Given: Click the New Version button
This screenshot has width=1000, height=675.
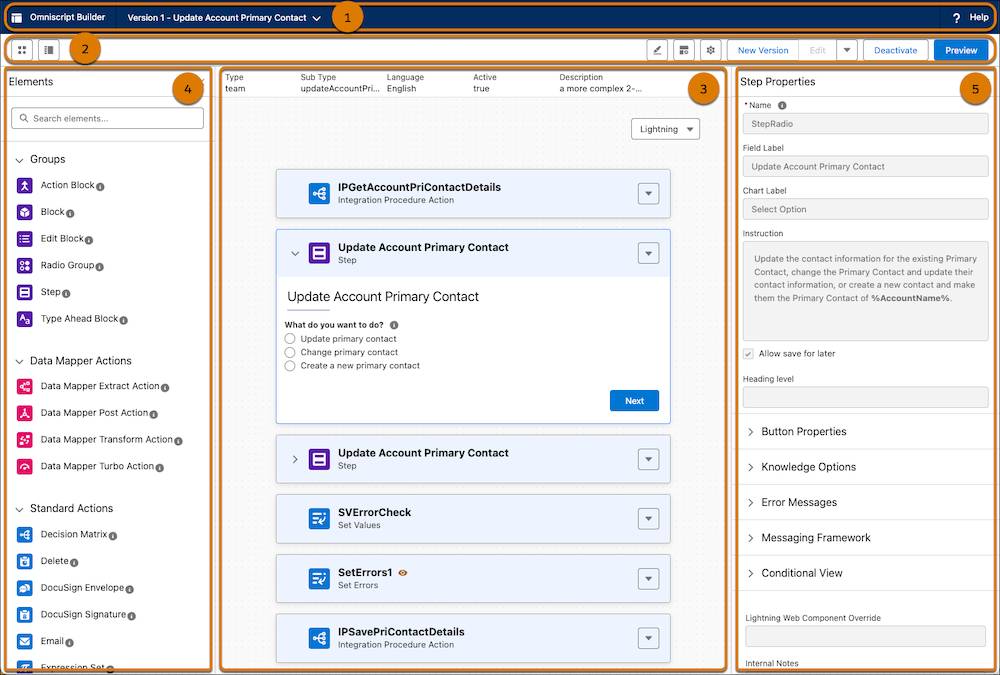Looking at the screenshot, I should [763, 50].
